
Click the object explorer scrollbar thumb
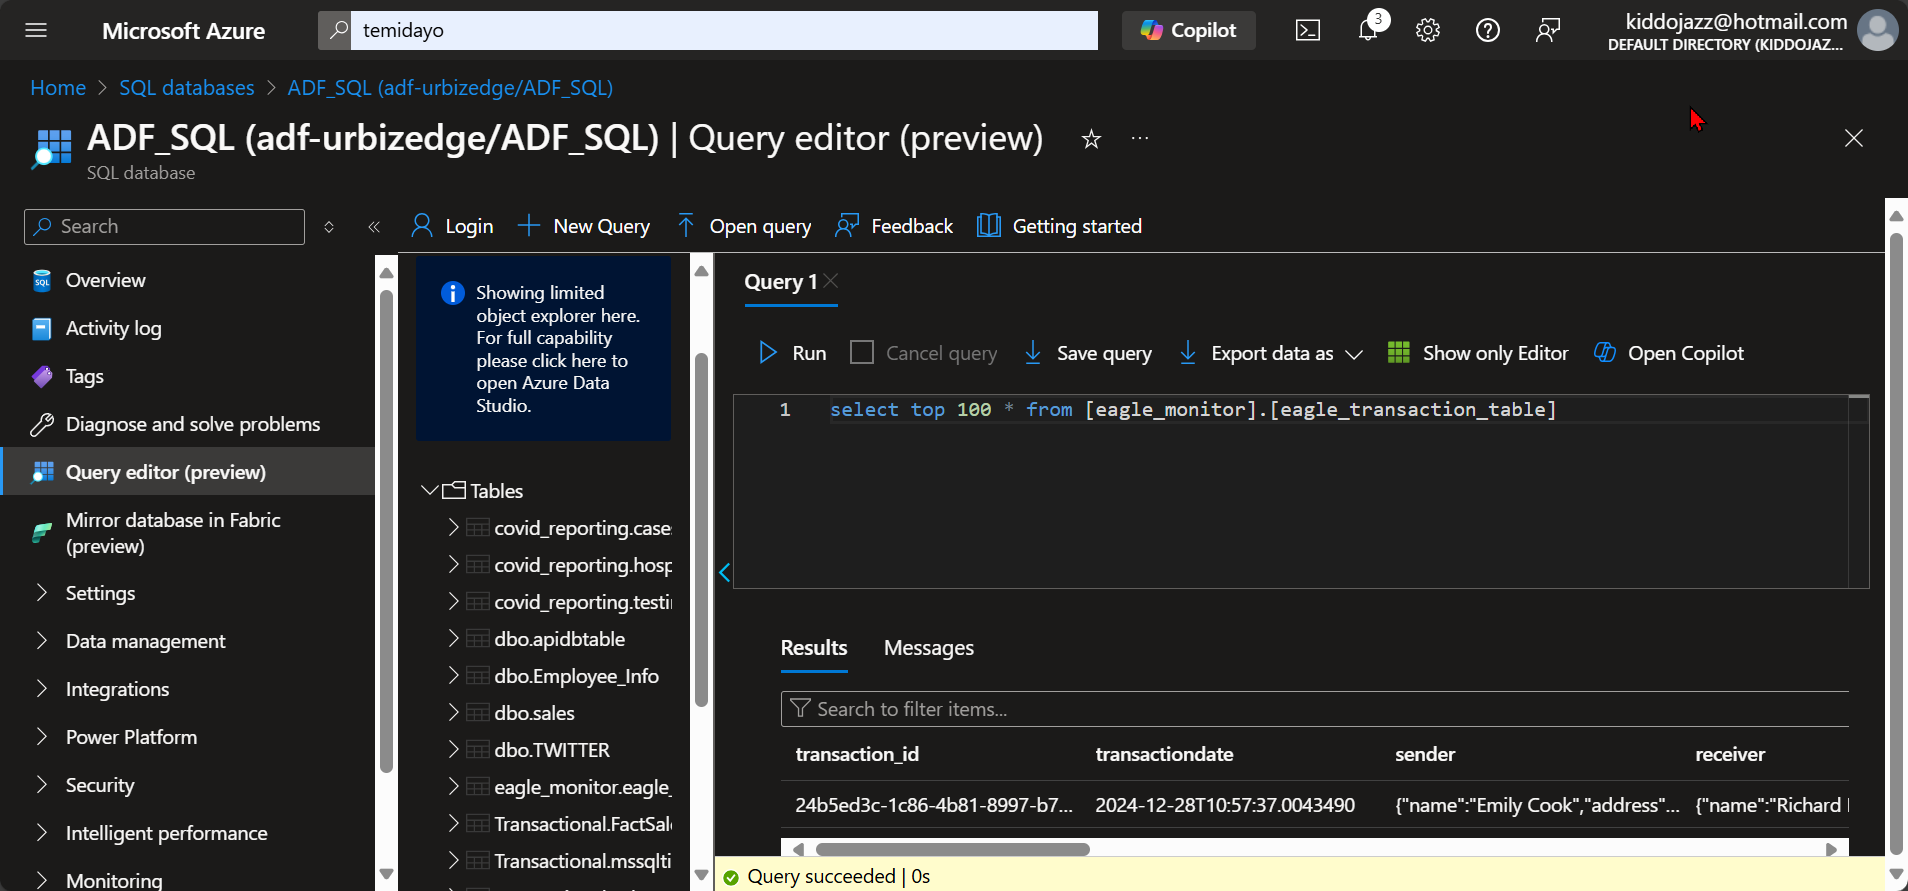[x=702, y=530]
